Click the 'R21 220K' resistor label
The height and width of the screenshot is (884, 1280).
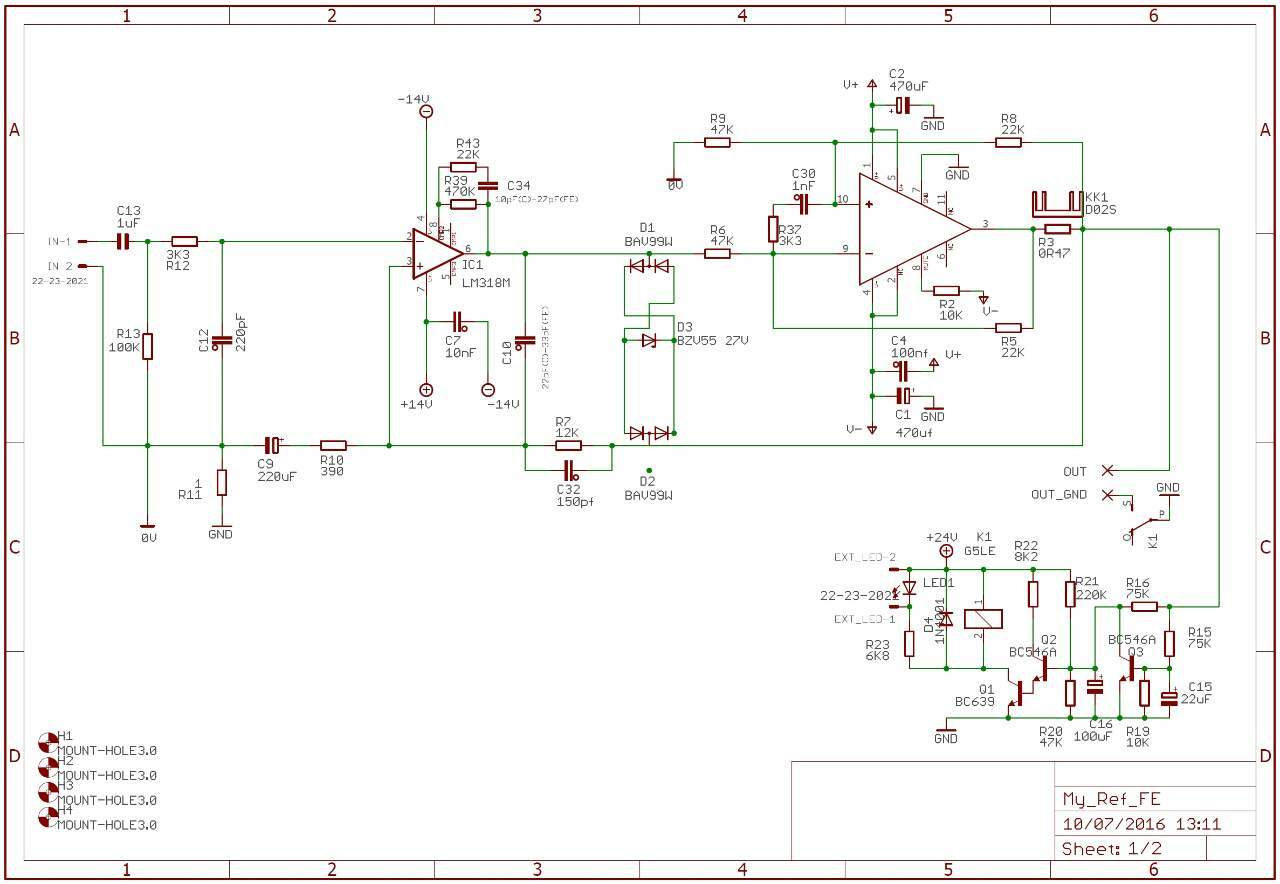coord(1089,588)
